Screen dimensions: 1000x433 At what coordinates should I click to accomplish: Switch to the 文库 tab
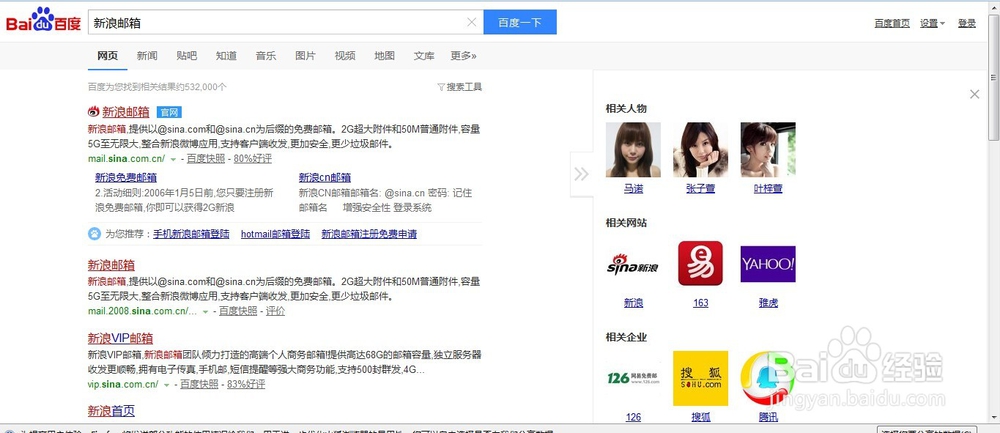point(424,56)
